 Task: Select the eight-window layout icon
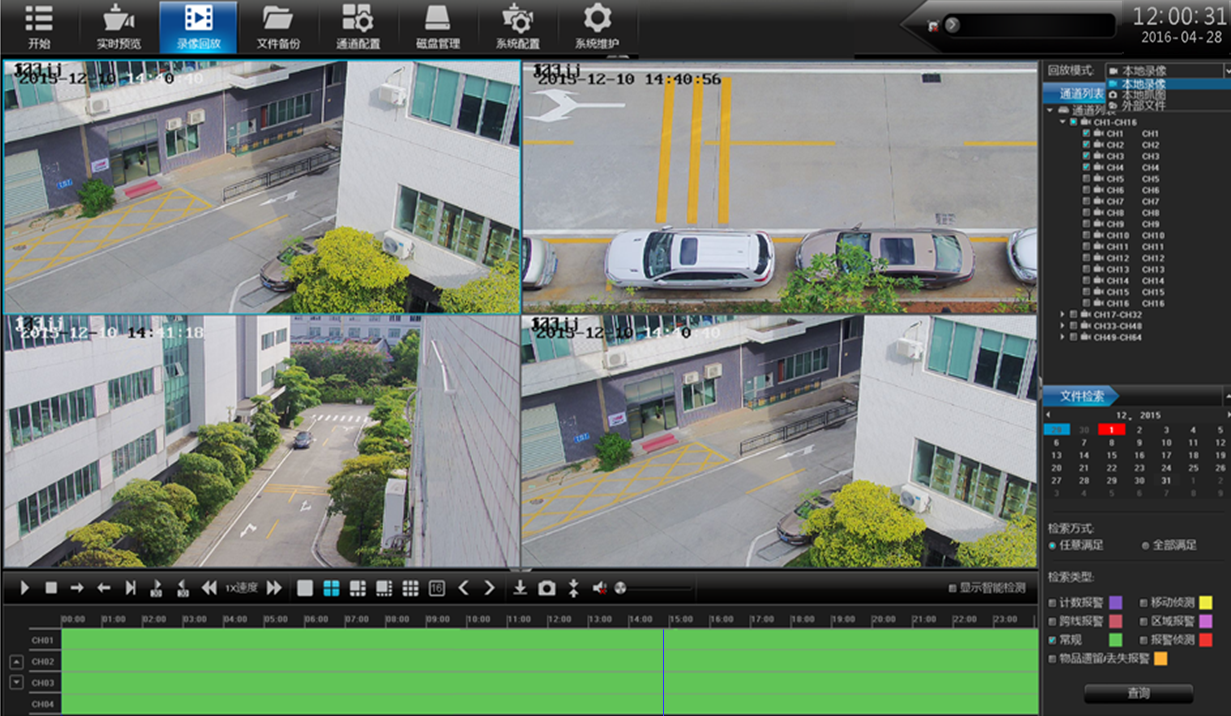(383, 588)
